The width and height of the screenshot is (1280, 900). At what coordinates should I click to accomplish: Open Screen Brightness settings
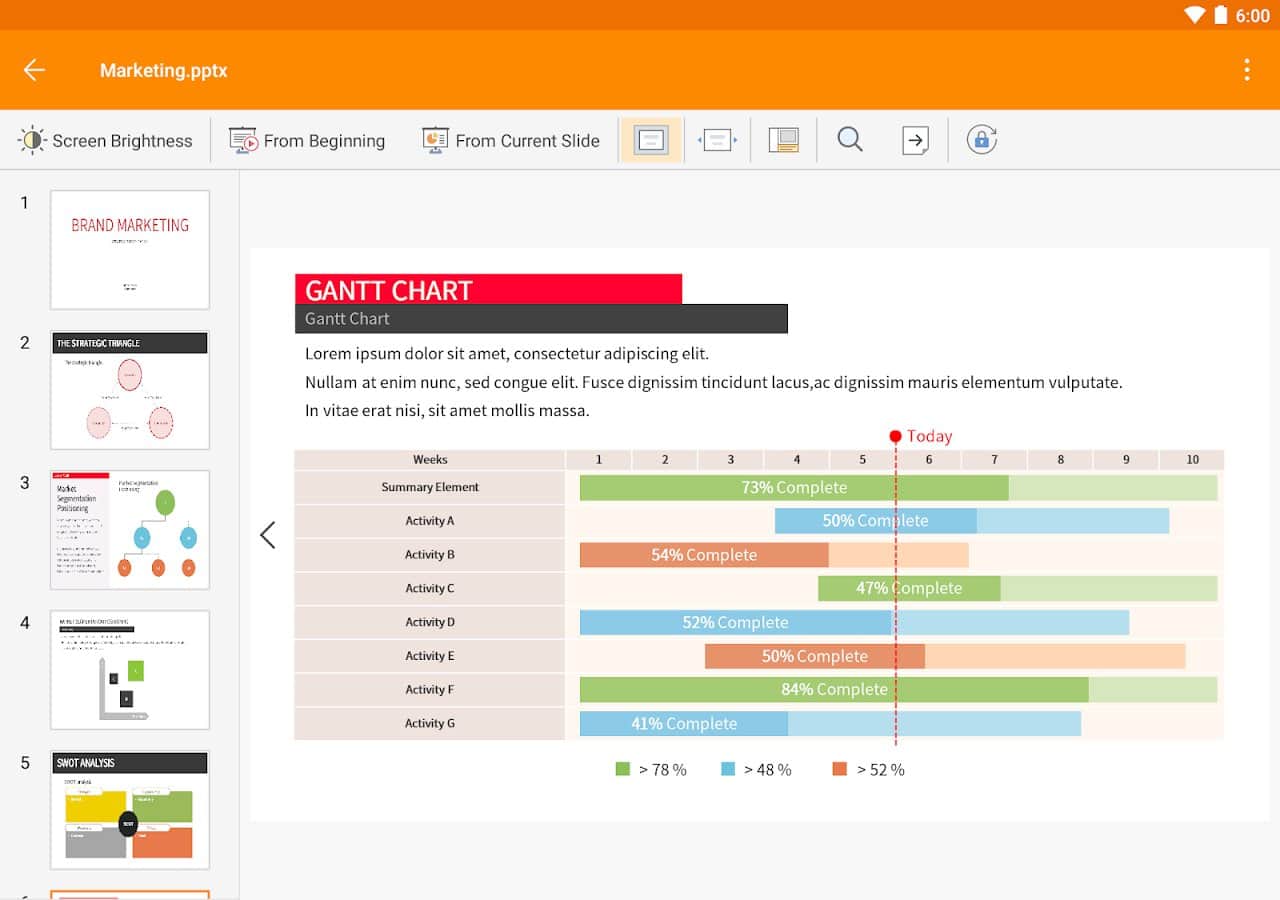[x=105, y=141]
